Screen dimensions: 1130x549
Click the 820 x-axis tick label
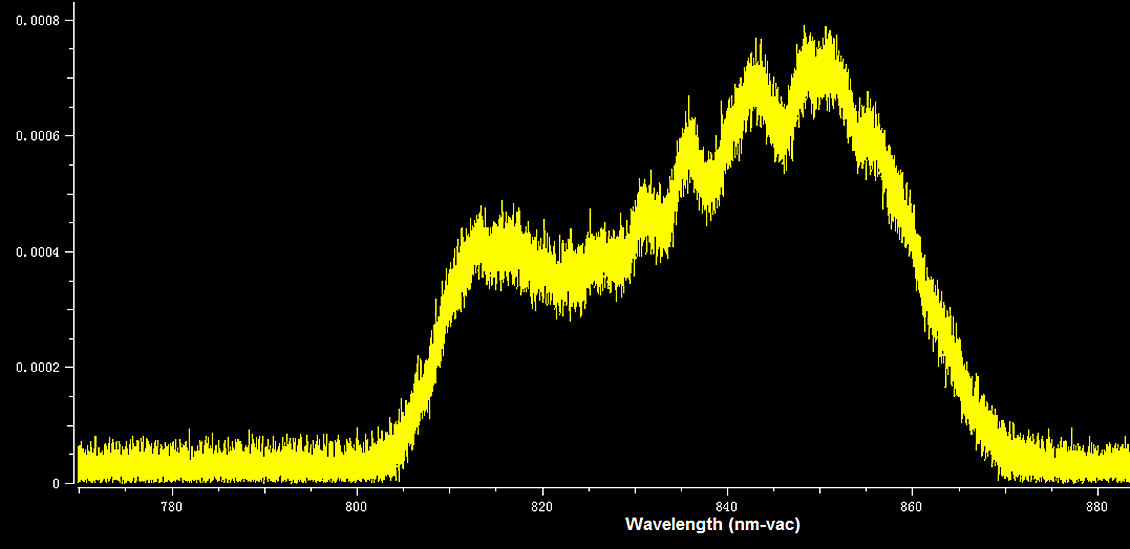(x=542, y=504)
